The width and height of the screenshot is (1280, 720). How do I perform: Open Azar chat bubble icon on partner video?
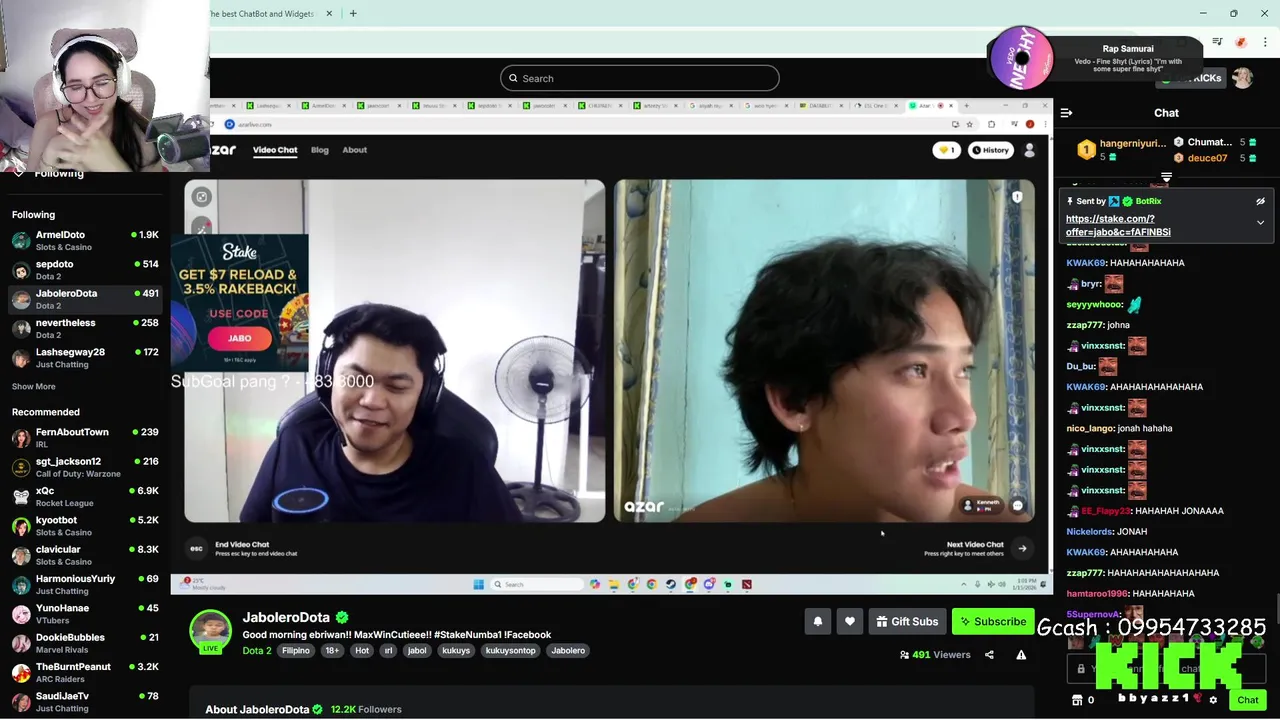click(1017, 506)
